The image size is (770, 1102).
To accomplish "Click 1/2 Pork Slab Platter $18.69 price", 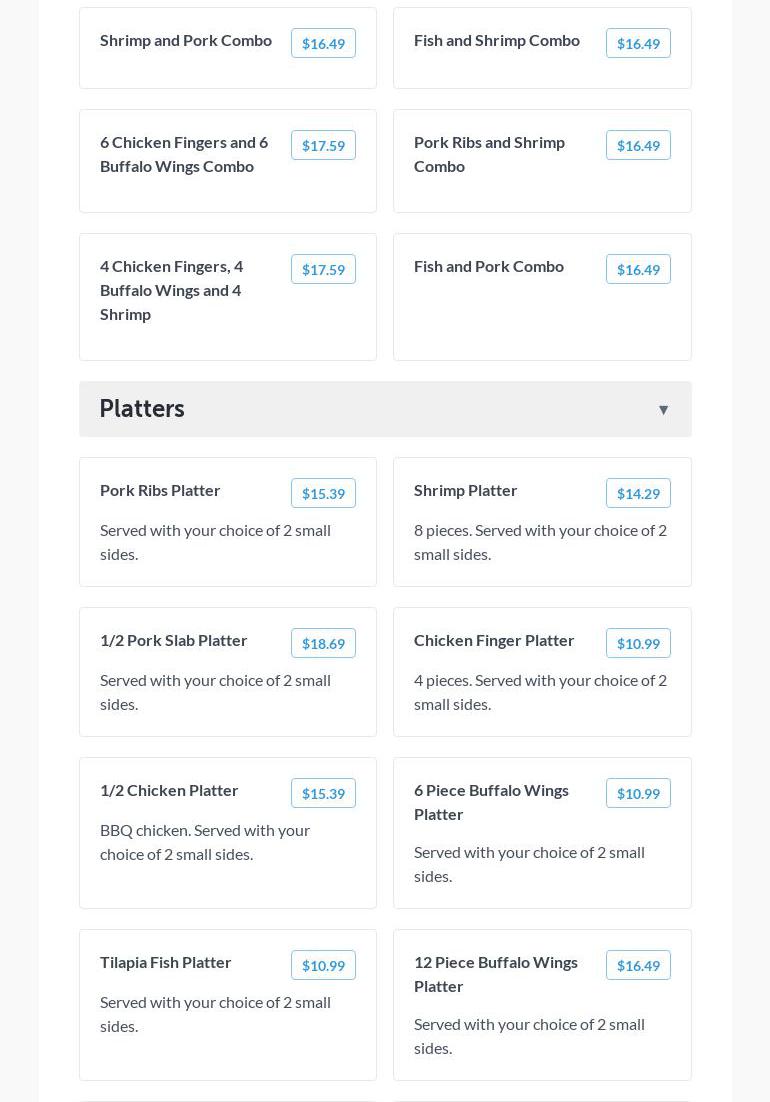I will click(x=323, y=643).
